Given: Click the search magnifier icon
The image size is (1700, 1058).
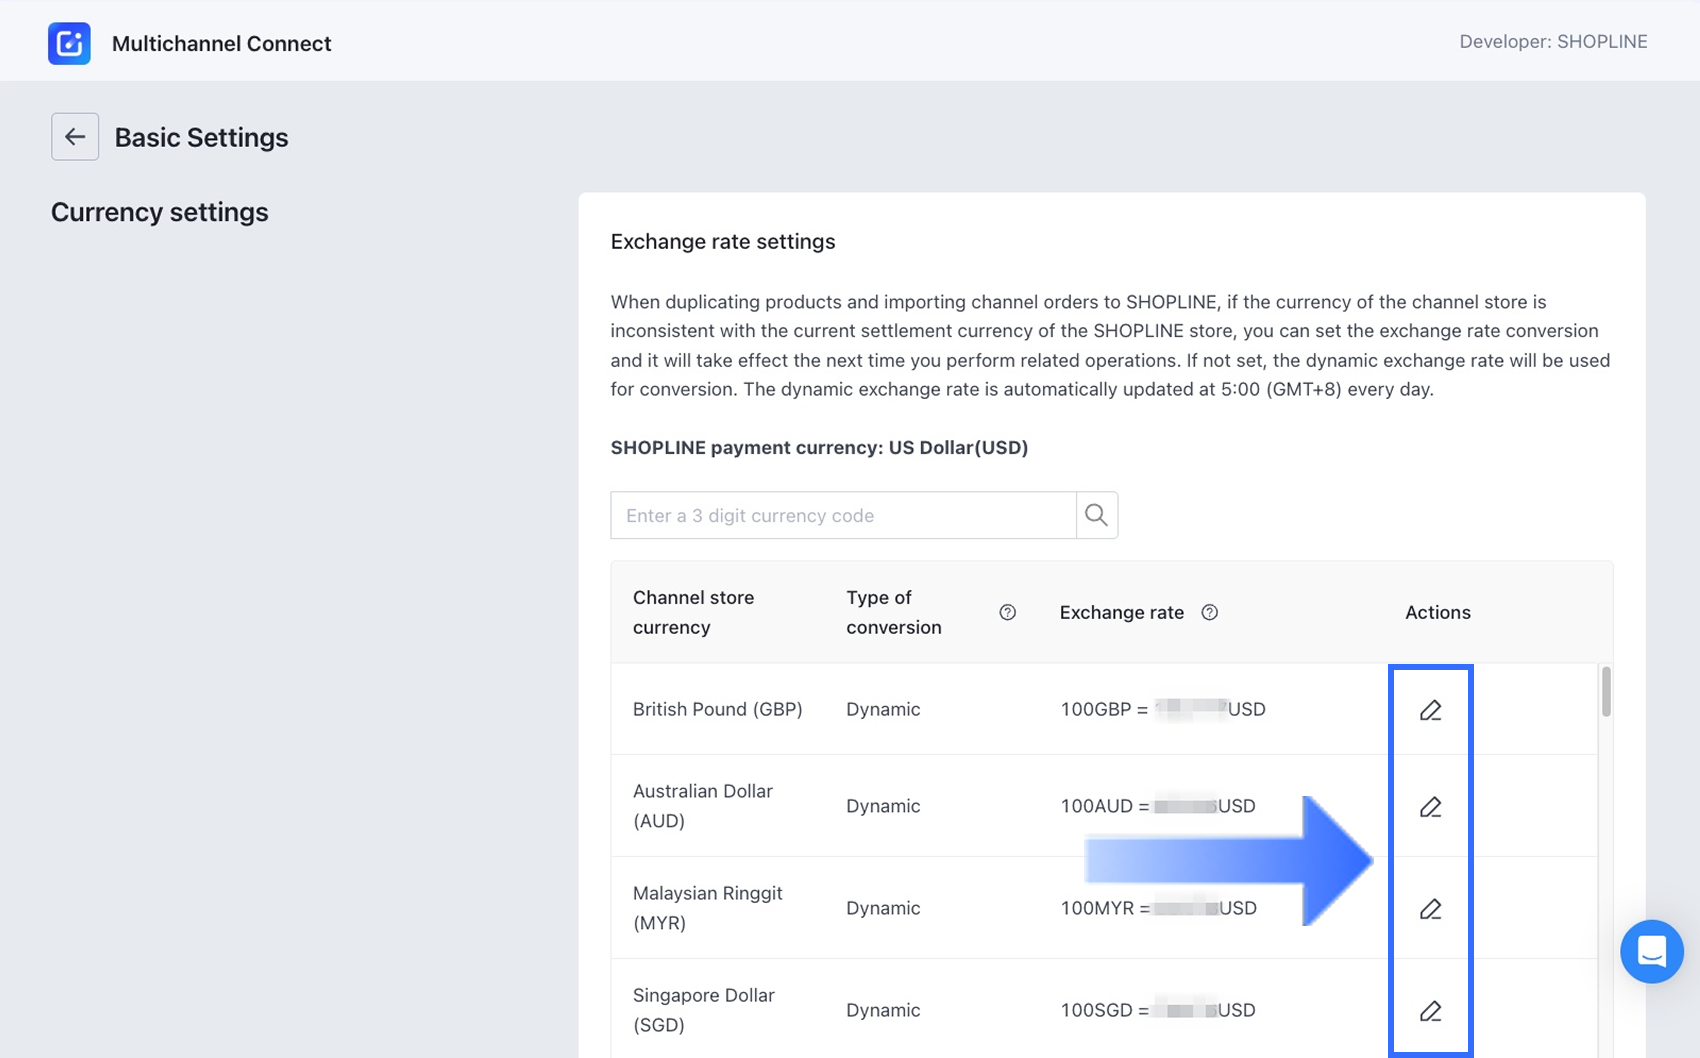Looking at the screenshot, I should 1096,515.
